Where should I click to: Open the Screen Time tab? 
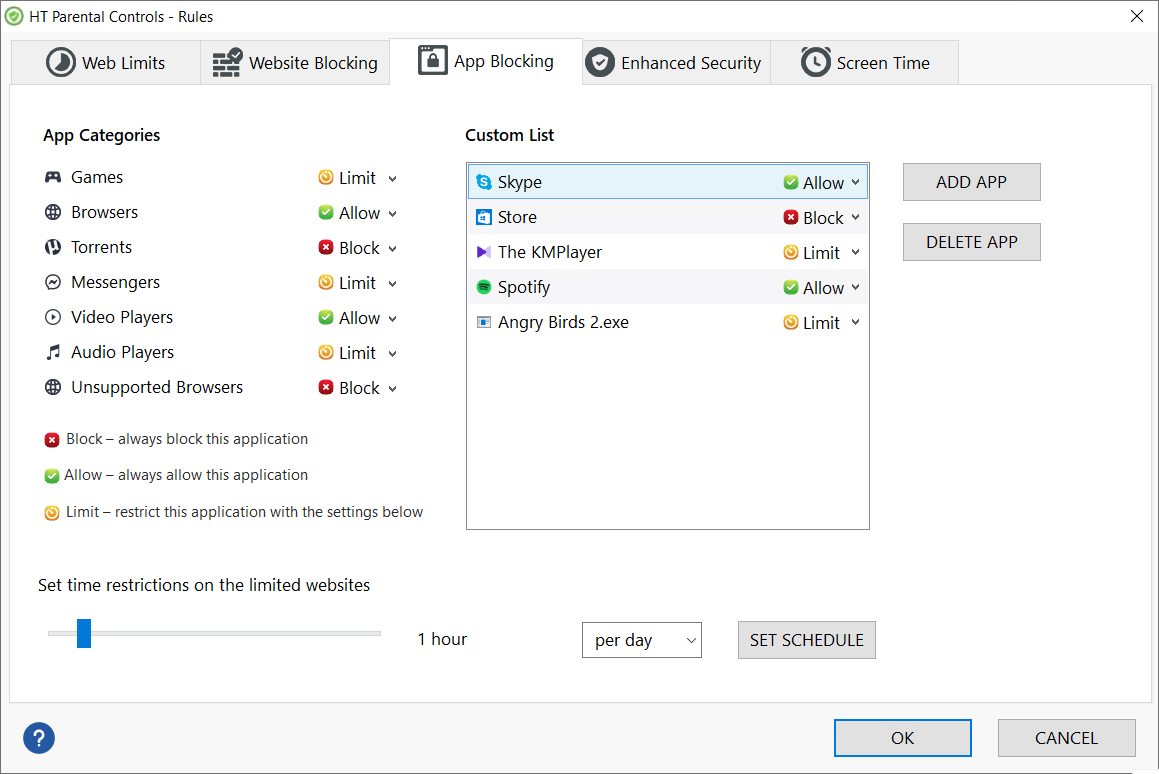865,63
